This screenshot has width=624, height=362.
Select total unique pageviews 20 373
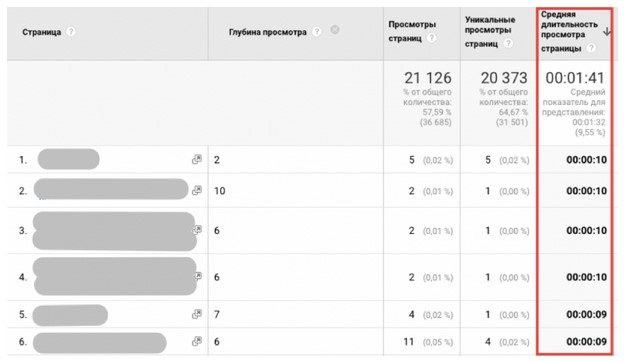coord(504,78)
